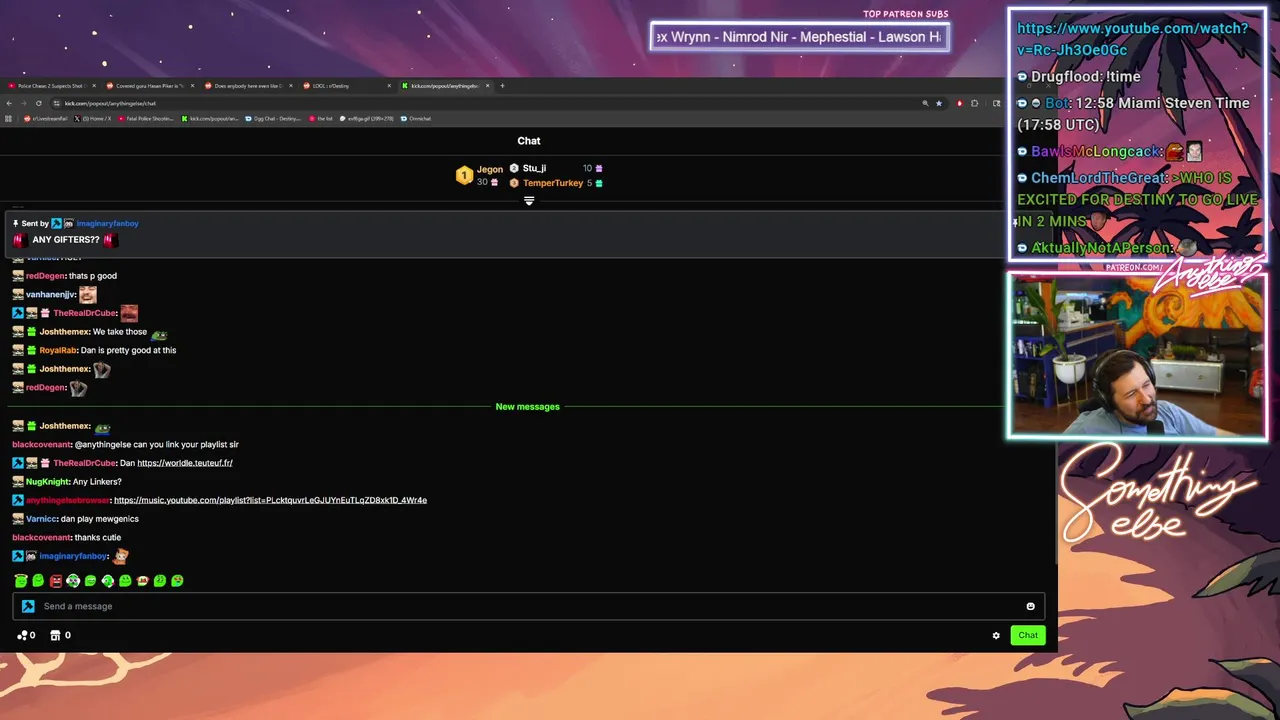
Task: Open Fatal Police Shooting bookmark
Action: tap(146, 118)
